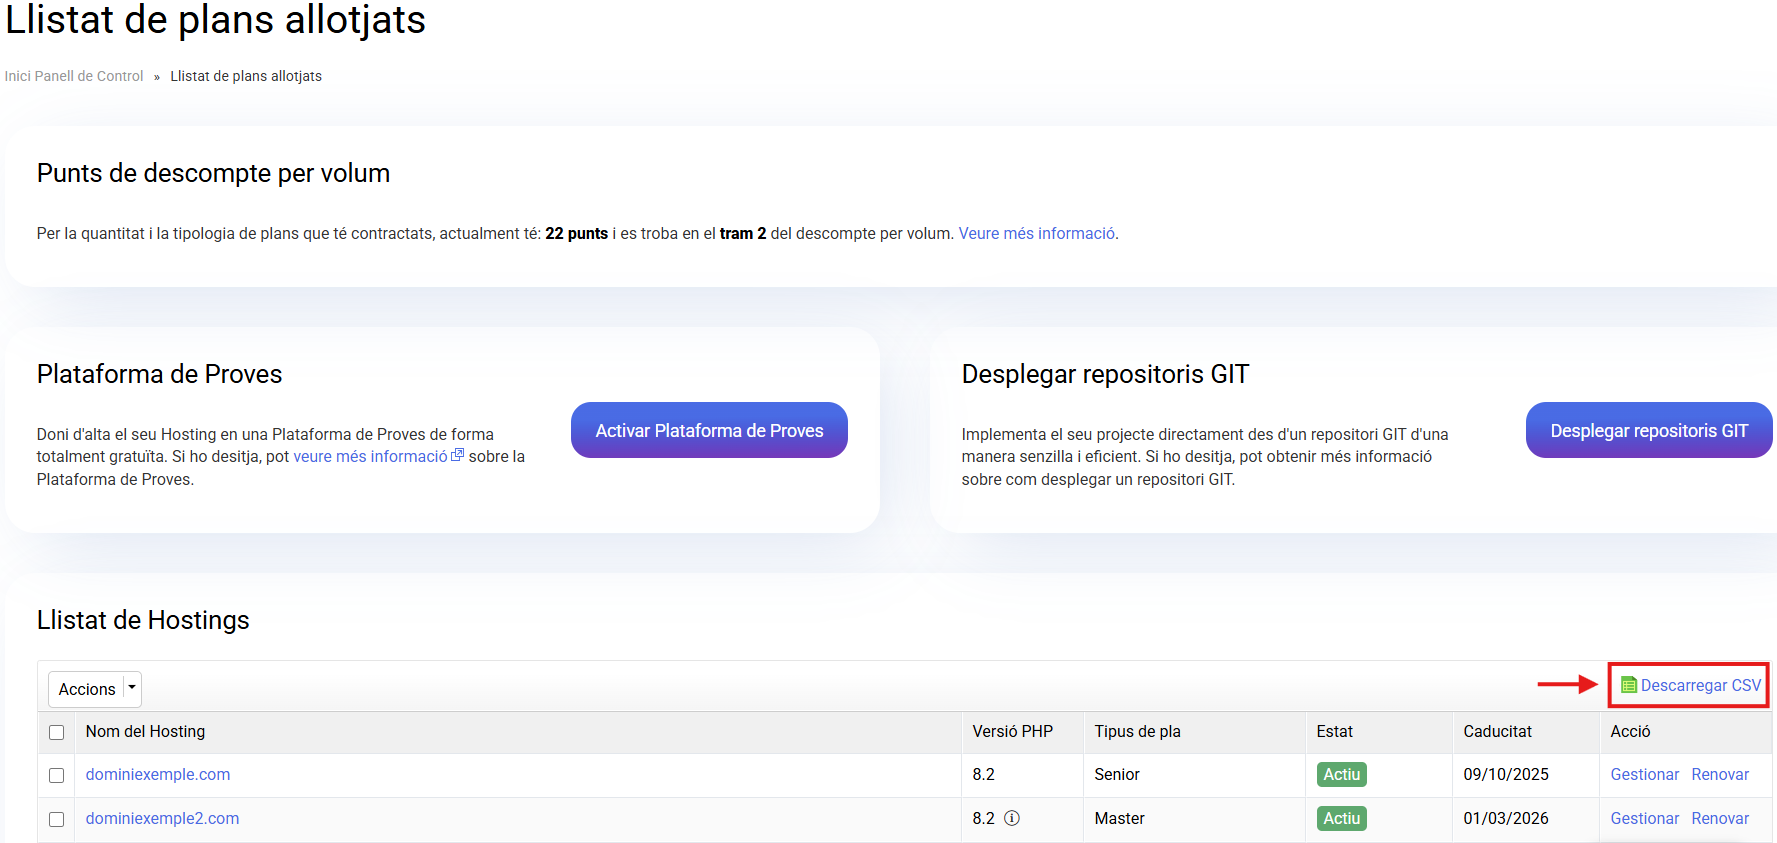This screenshot has width=1777, height=843.
Task: Open Veure més informació discount link
Action: pyautogui.click(x=1036, y=233)
